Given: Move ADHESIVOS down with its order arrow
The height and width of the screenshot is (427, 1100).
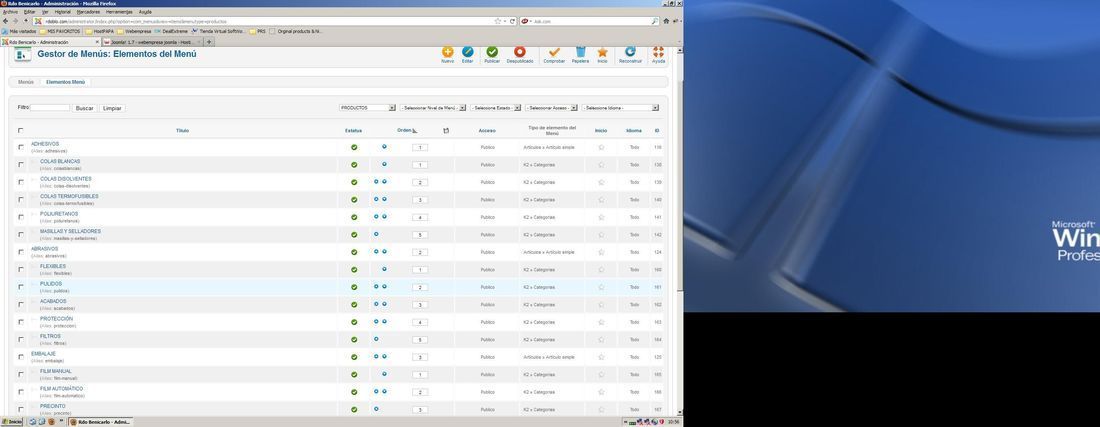Looking at the screenshot, I should pos(384,146).
